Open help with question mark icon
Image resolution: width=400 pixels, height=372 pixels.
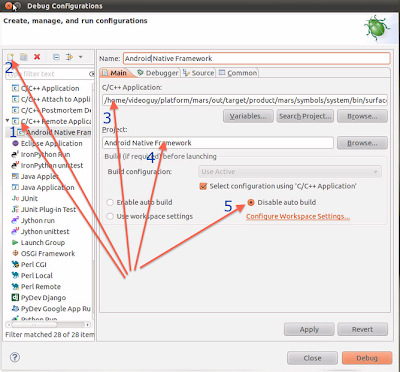15,357
